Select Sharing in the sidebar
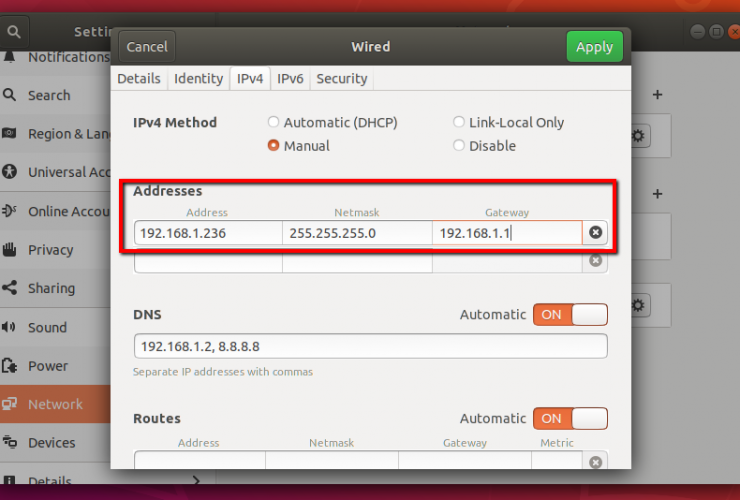 pos(51,288)
